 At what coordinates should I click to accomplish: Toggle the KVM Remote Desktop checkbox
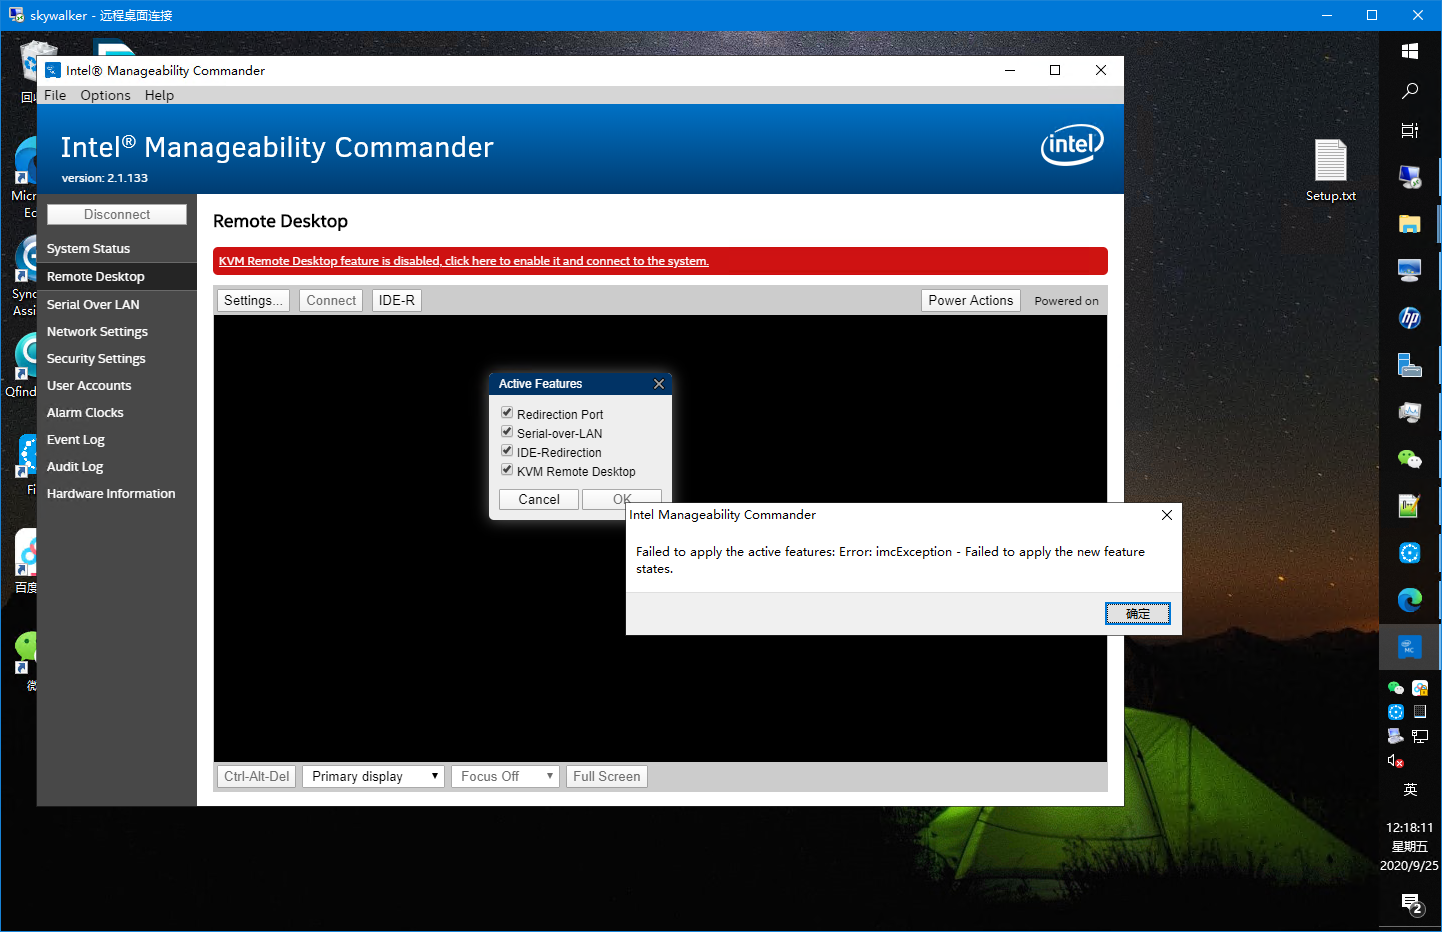507,469
